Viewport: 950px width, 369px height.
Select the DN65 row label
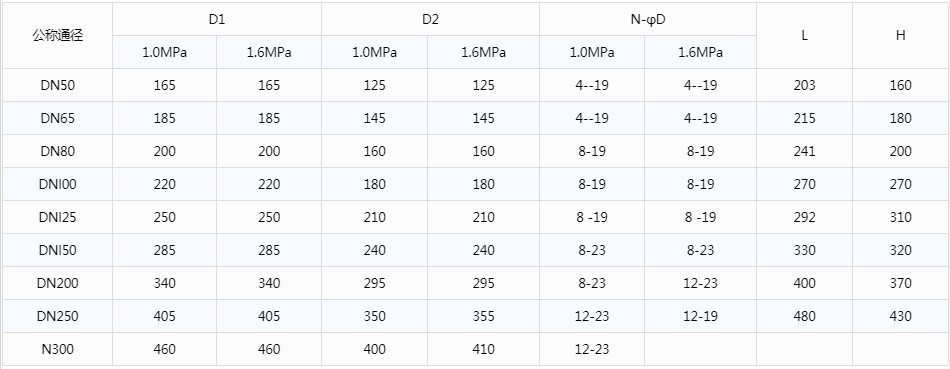(x=58, y=118)
